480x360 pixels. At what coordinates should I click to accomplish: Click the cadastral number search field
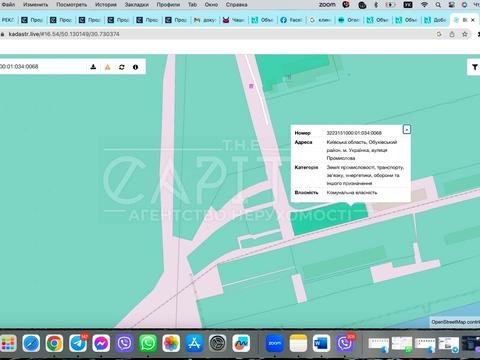click(x=42, y=67)
